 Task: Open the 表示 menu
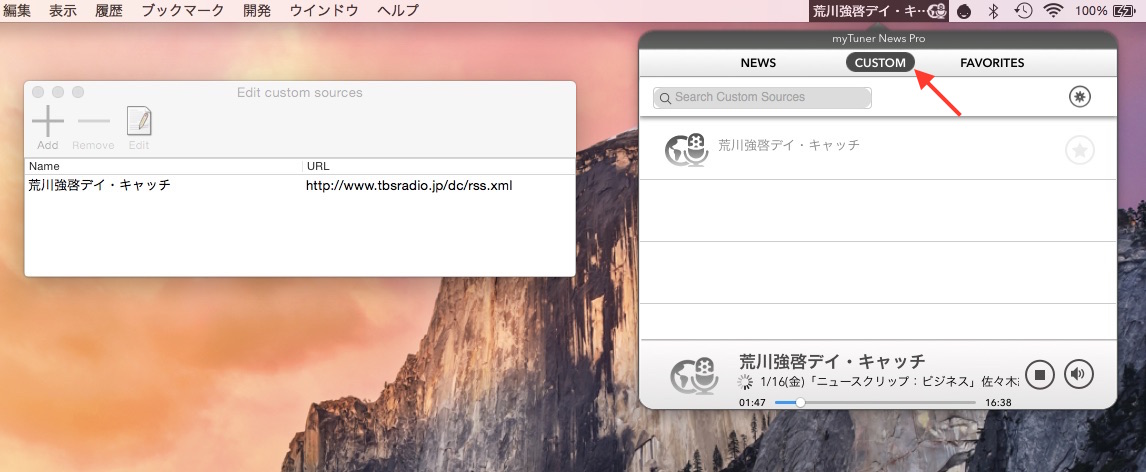tap(63, 10)
